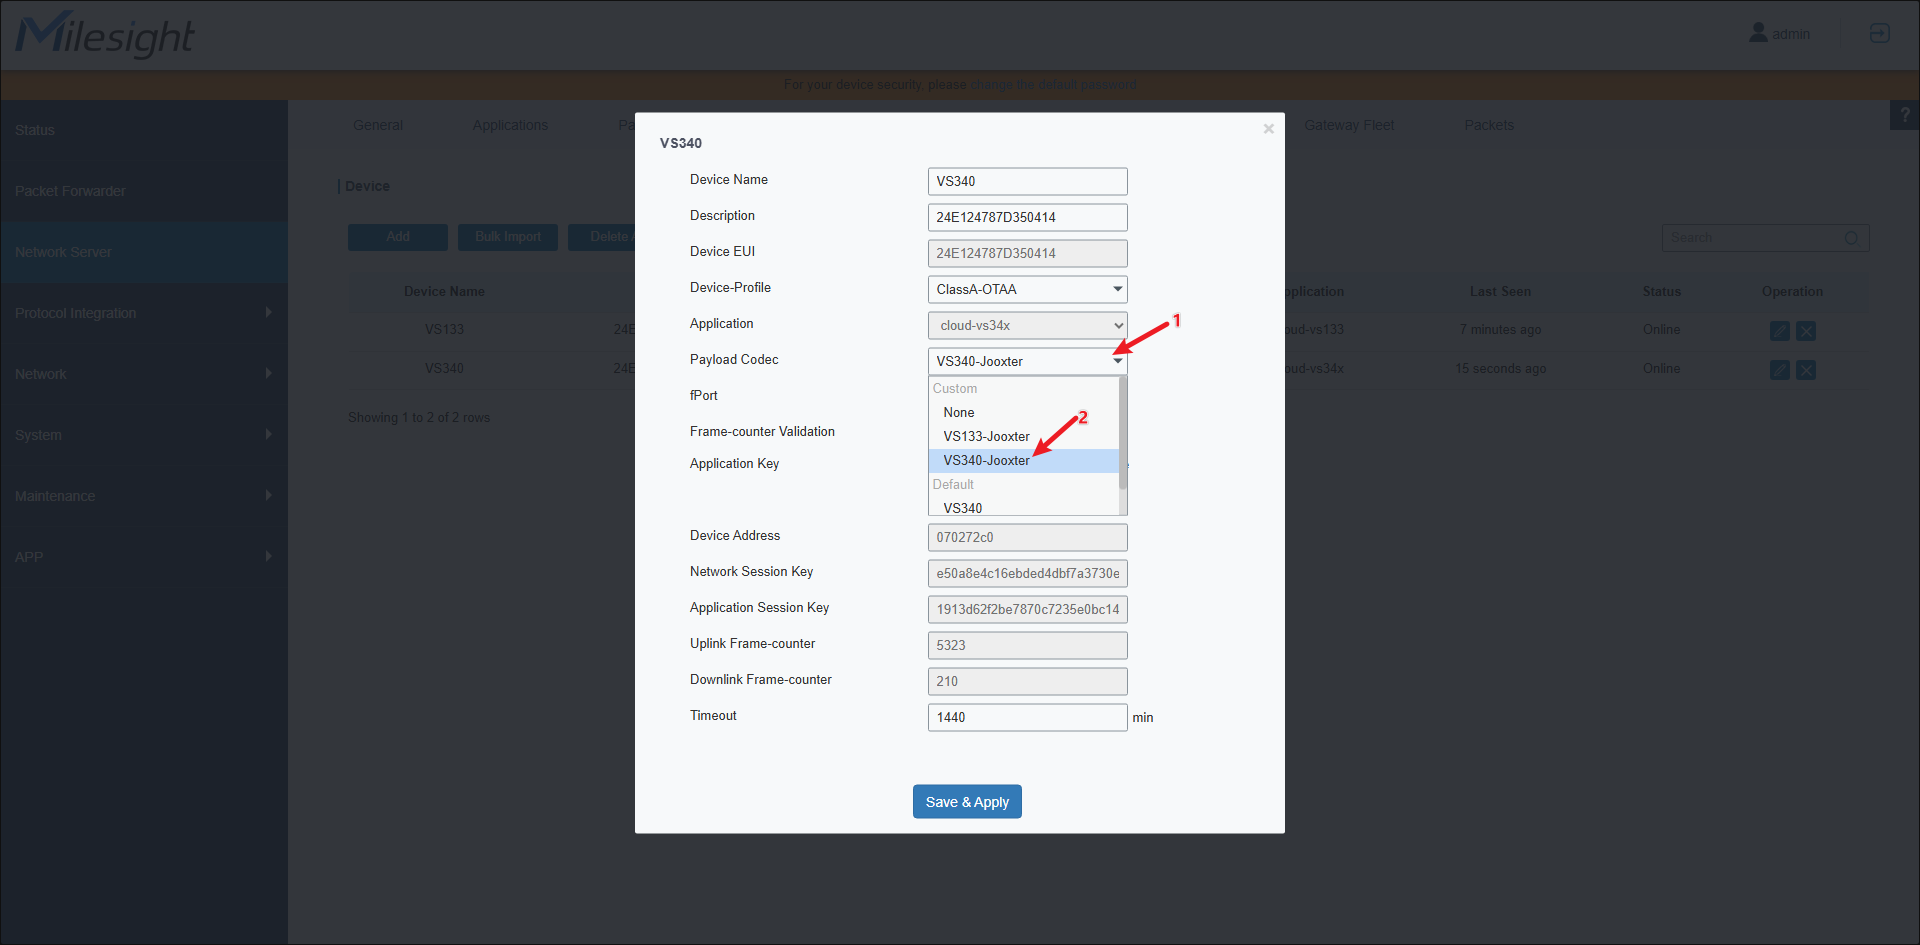Switch to Packets tab
Viewport: 1920px width, 945px height.
click(1489, 125)
